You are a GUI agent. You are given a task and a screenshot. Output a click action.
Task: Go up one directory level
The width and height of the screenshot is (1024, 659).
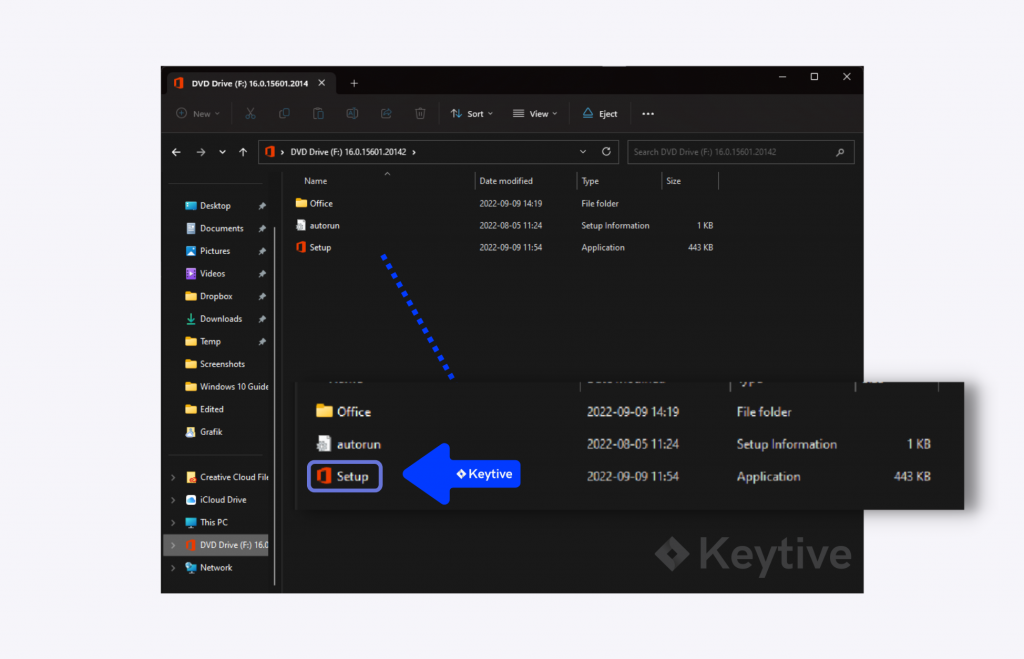pyautogui.click(x=243, y=152)
